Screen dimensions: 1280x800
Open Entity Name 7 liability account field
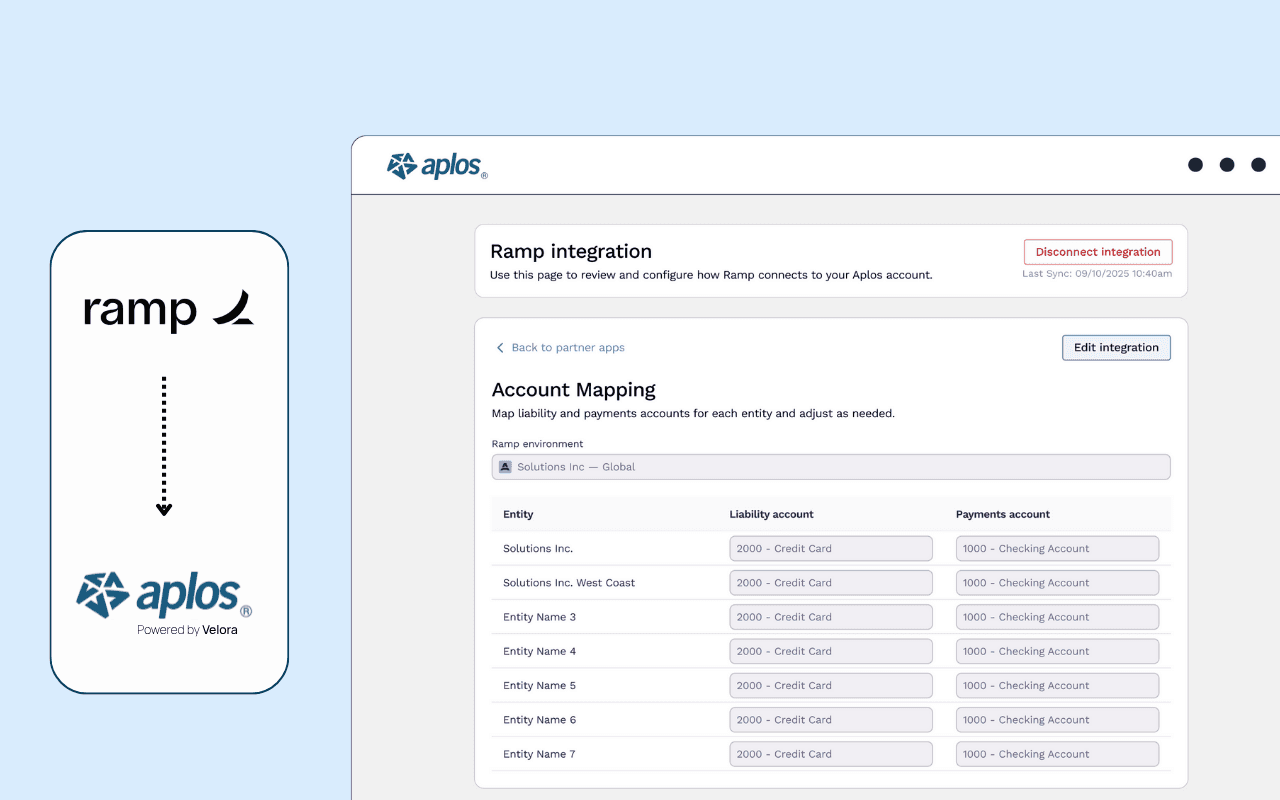click(830, 754)
